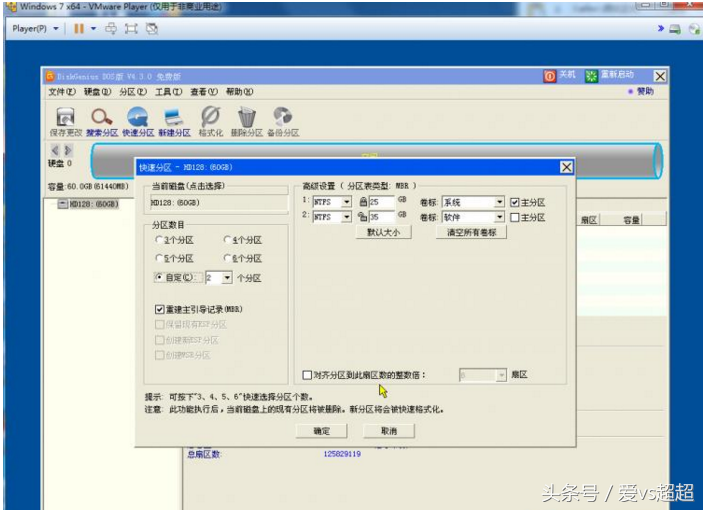This screenshot has width=707, height=510.
Task: Click the VMware network adapter status icon
Action: pos(694,29)
